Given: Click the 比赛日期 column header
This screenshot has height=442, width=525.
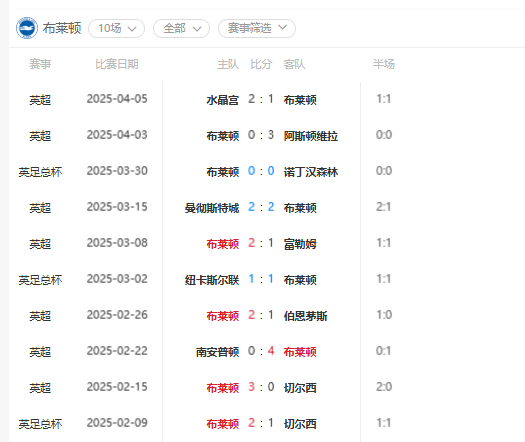Looking at the screenshot, I should [x=117, y=64].
